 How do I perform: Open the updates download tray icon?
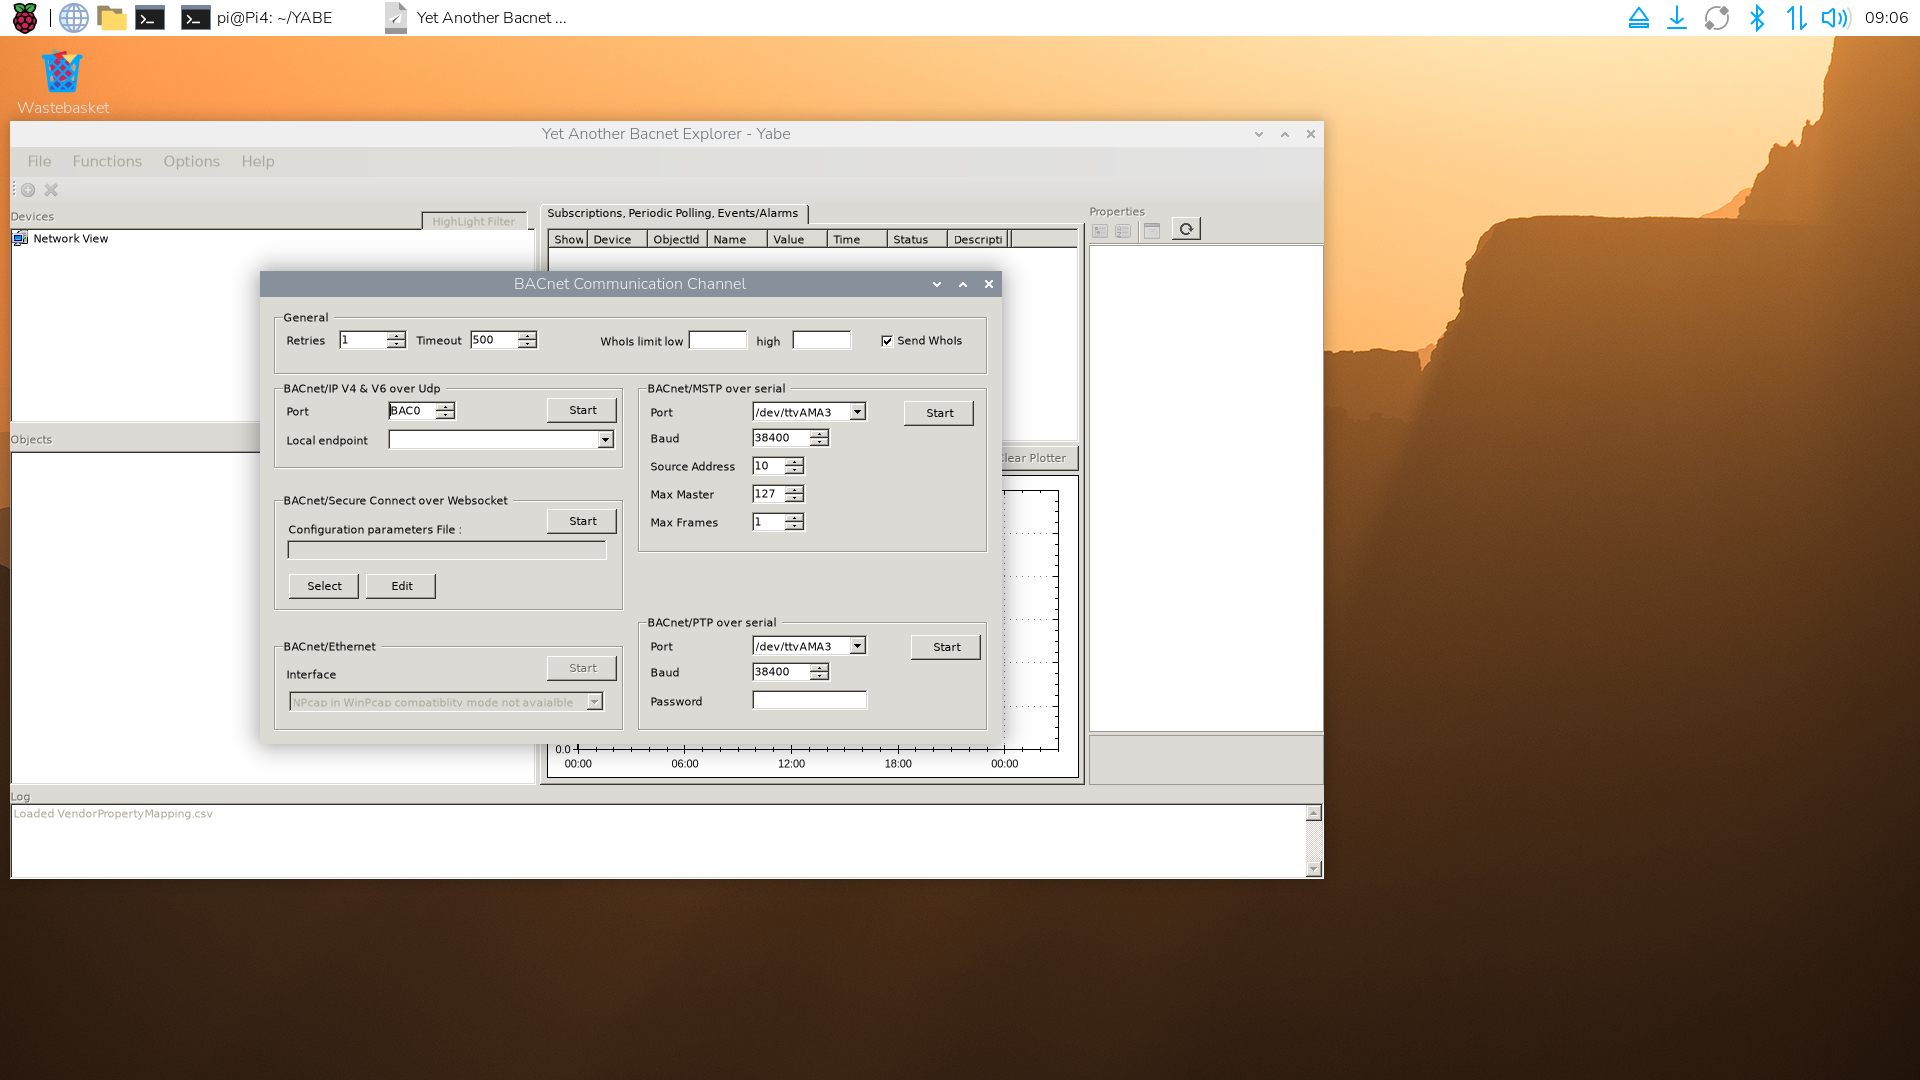[1677, 18]
